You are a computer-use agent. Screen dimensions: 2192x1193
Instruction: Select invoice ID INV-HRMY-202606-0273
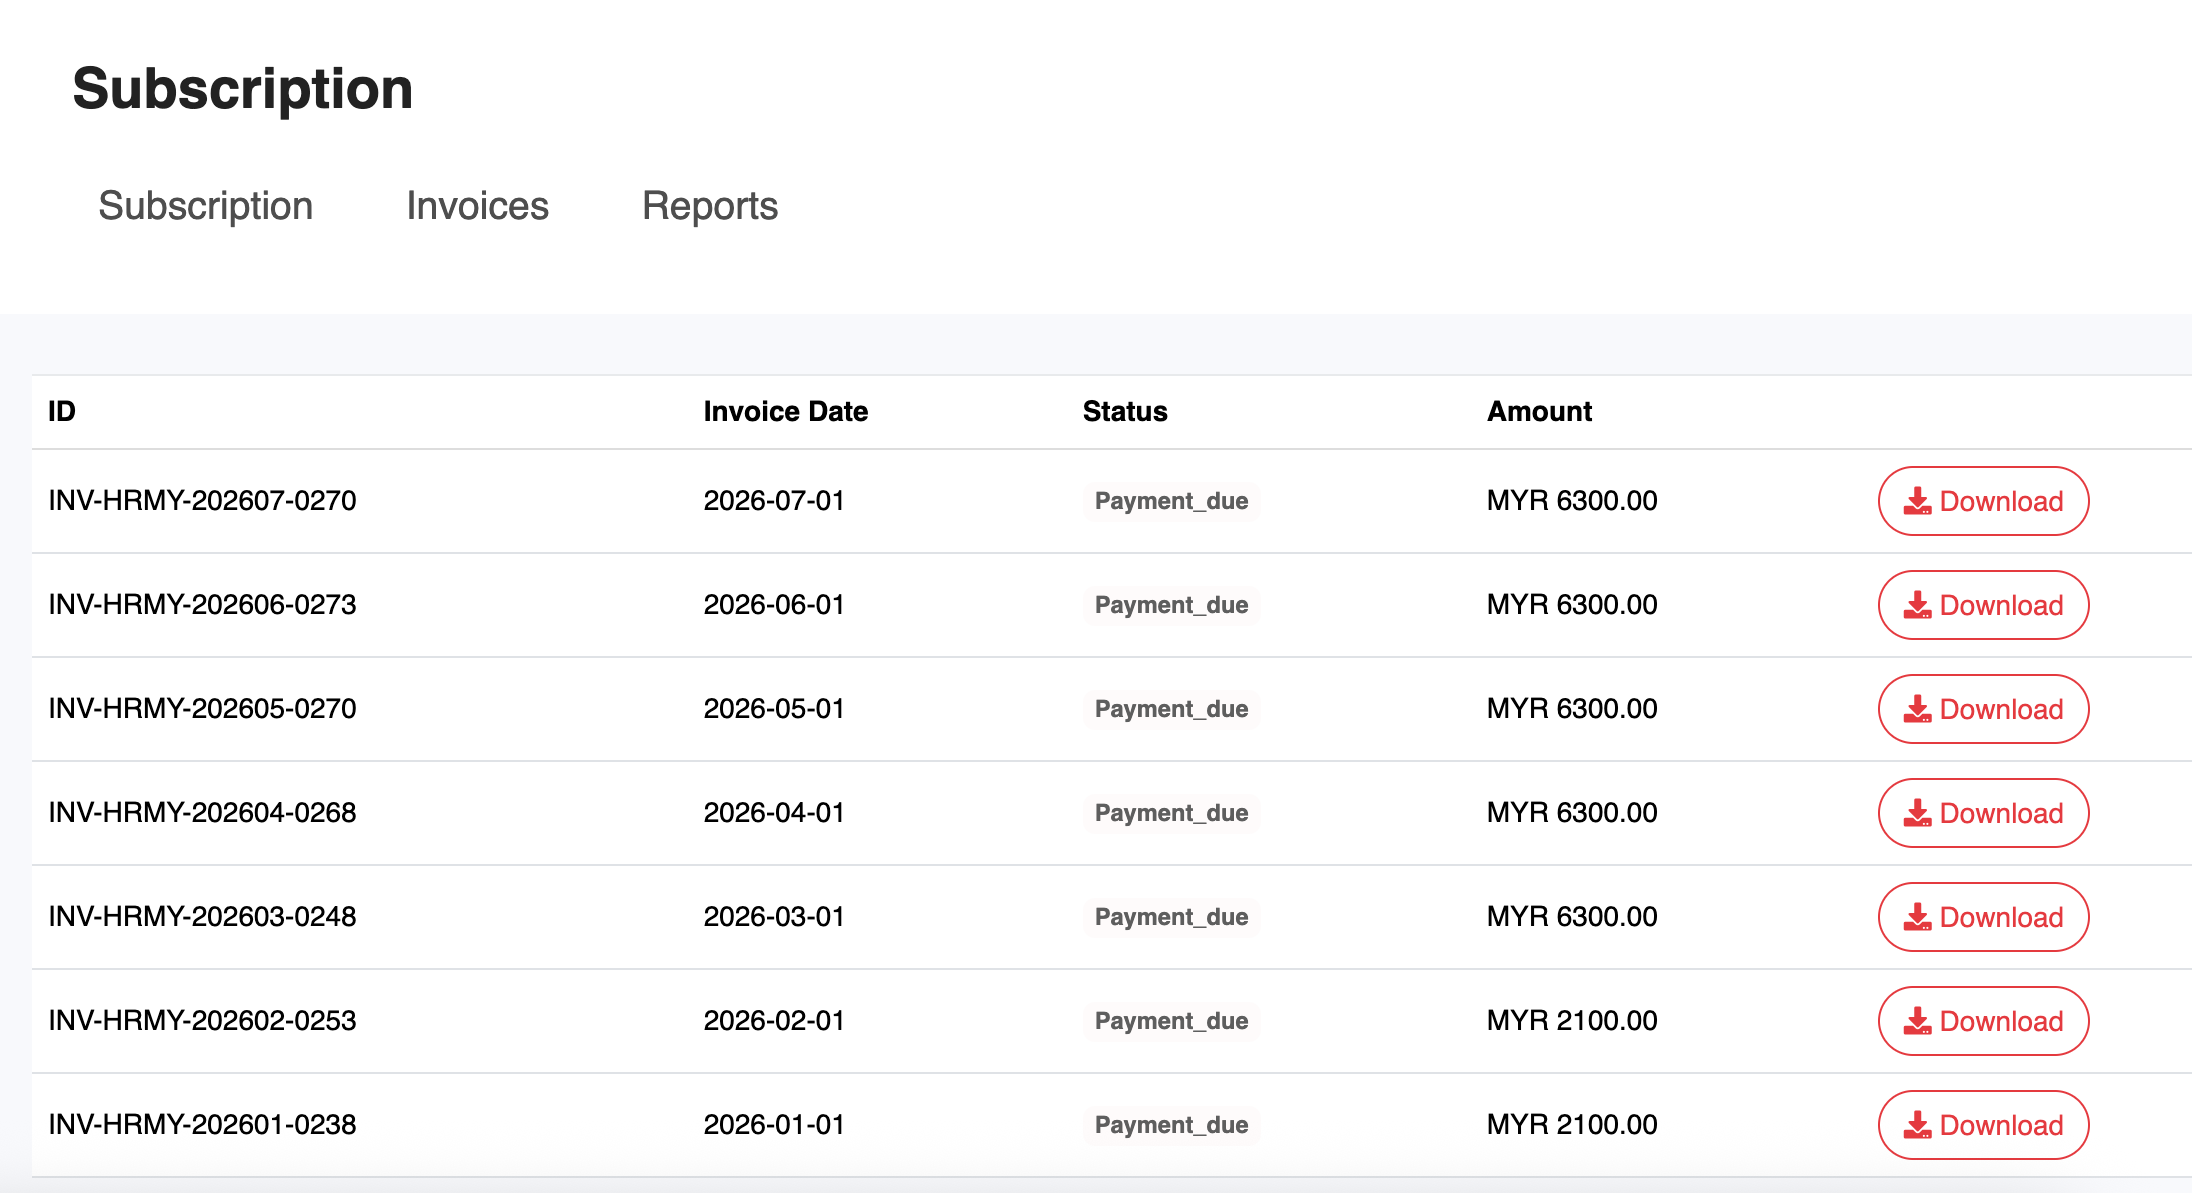[x=202, y=605]
